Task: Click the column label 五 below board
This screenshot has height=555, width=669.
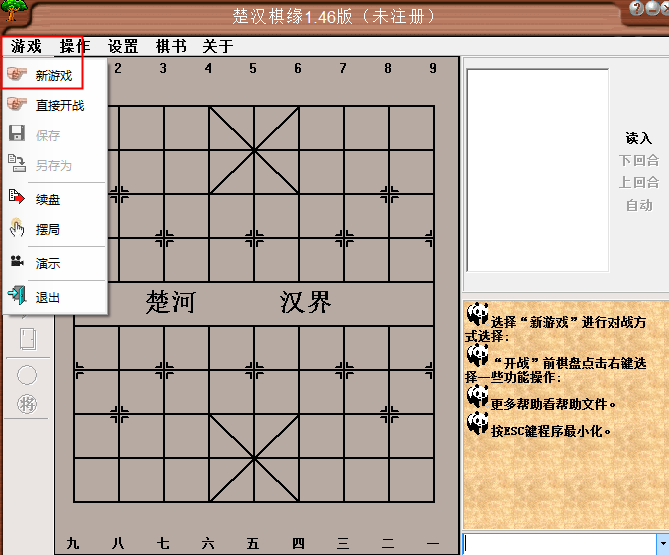Action: (x=253, y=543)
